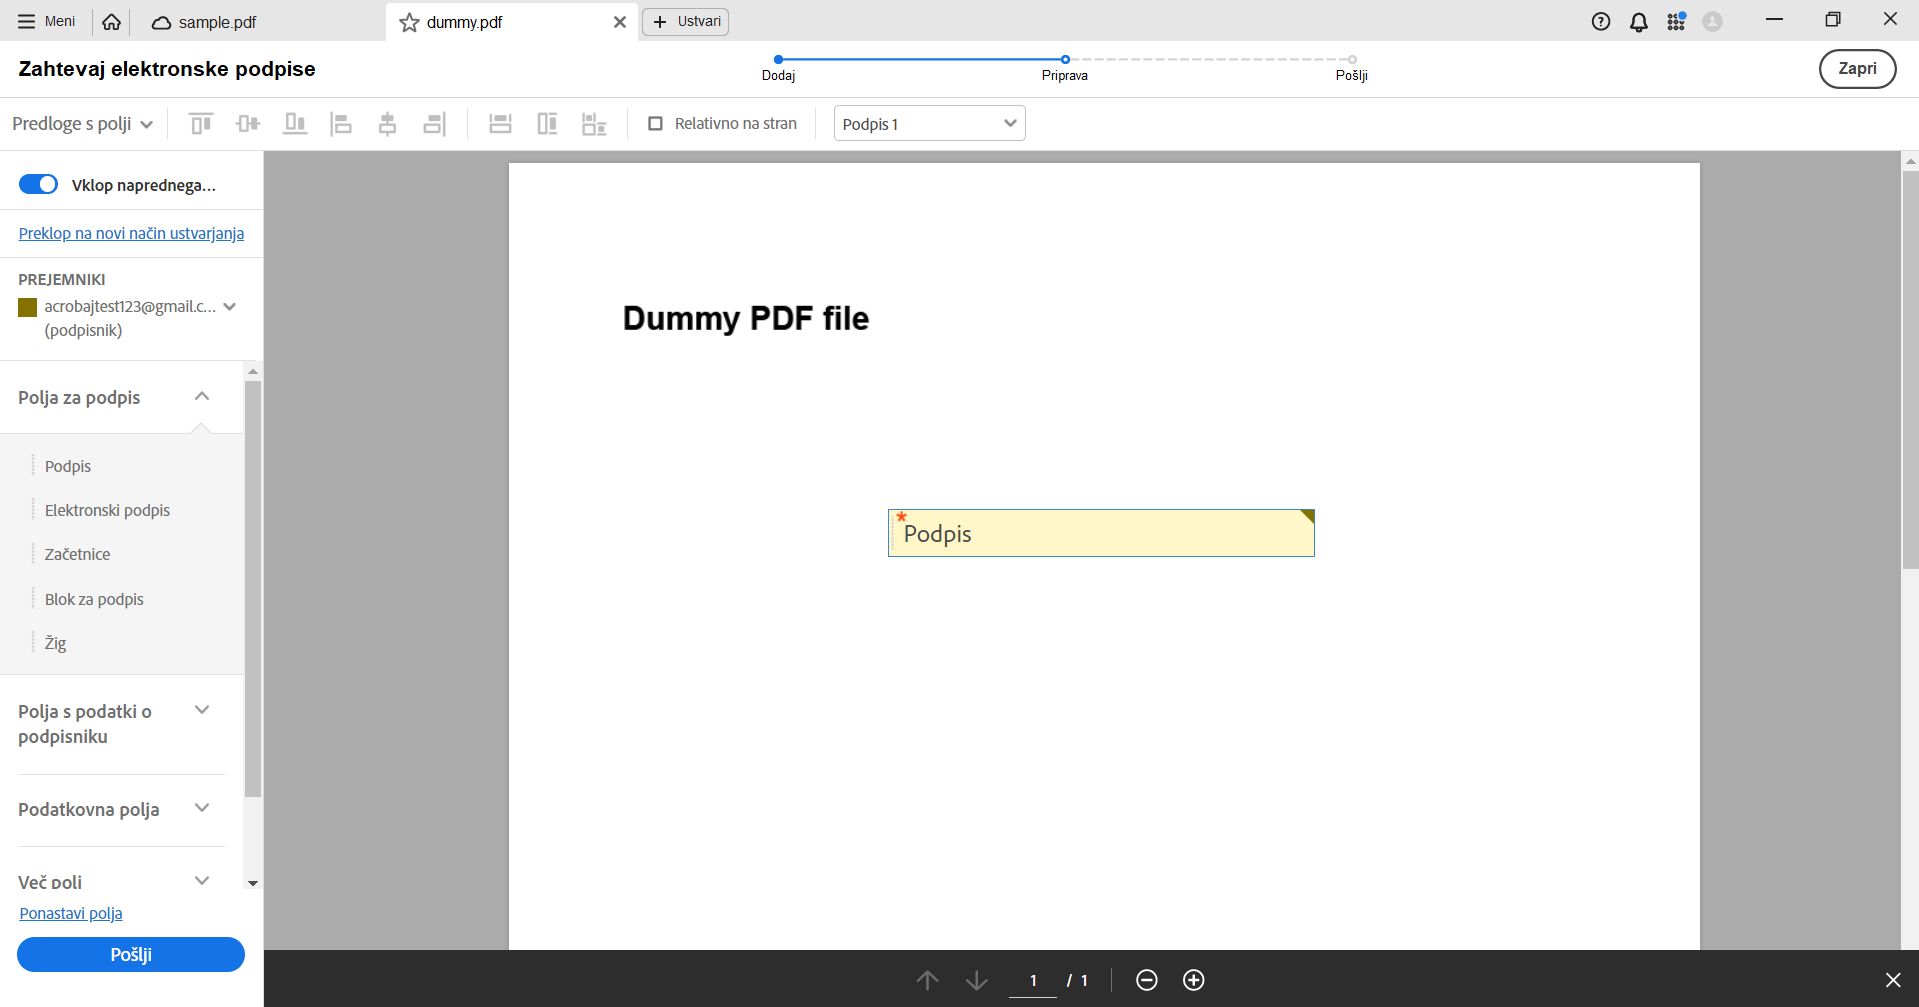Open the notifications bell
This screenshot has height=1007, width=1919.
click(x=1639, y=22)
